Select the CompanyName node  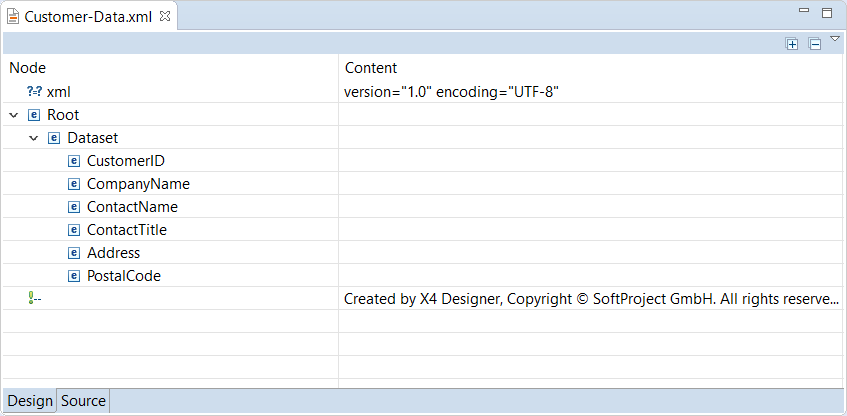tap(138, 184)
